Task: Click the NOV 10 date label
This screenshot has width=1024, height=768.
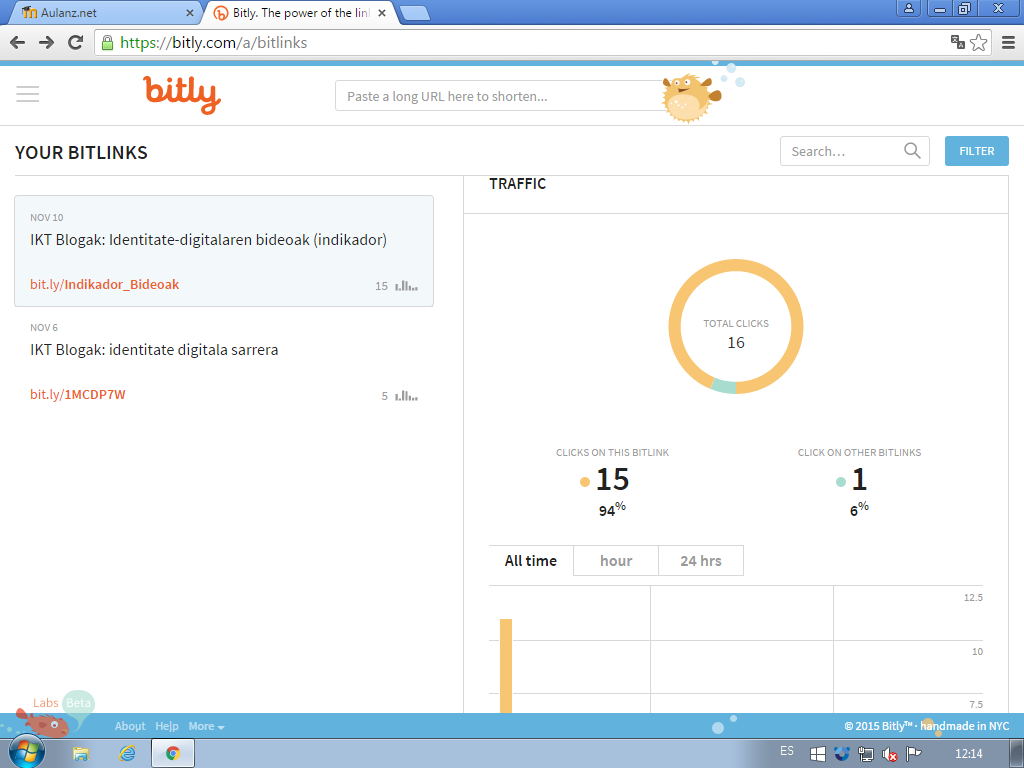Action: tap(46, 217)
